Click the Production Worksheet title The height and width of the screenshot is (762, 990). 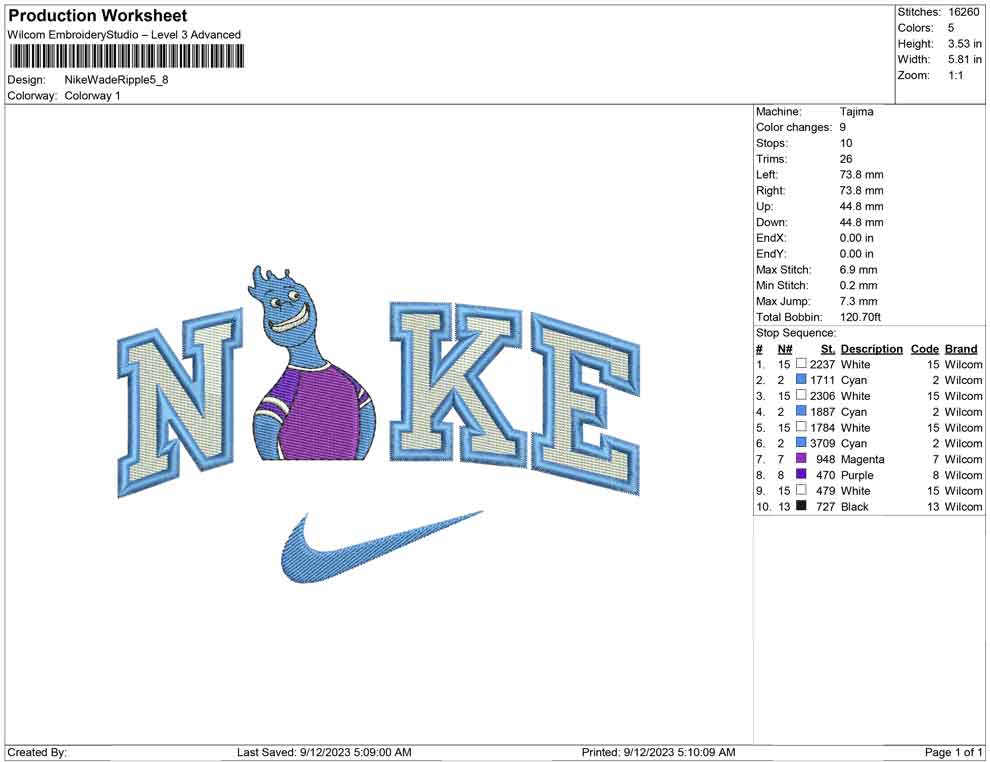pyautogui.click(x=98, y=16)
